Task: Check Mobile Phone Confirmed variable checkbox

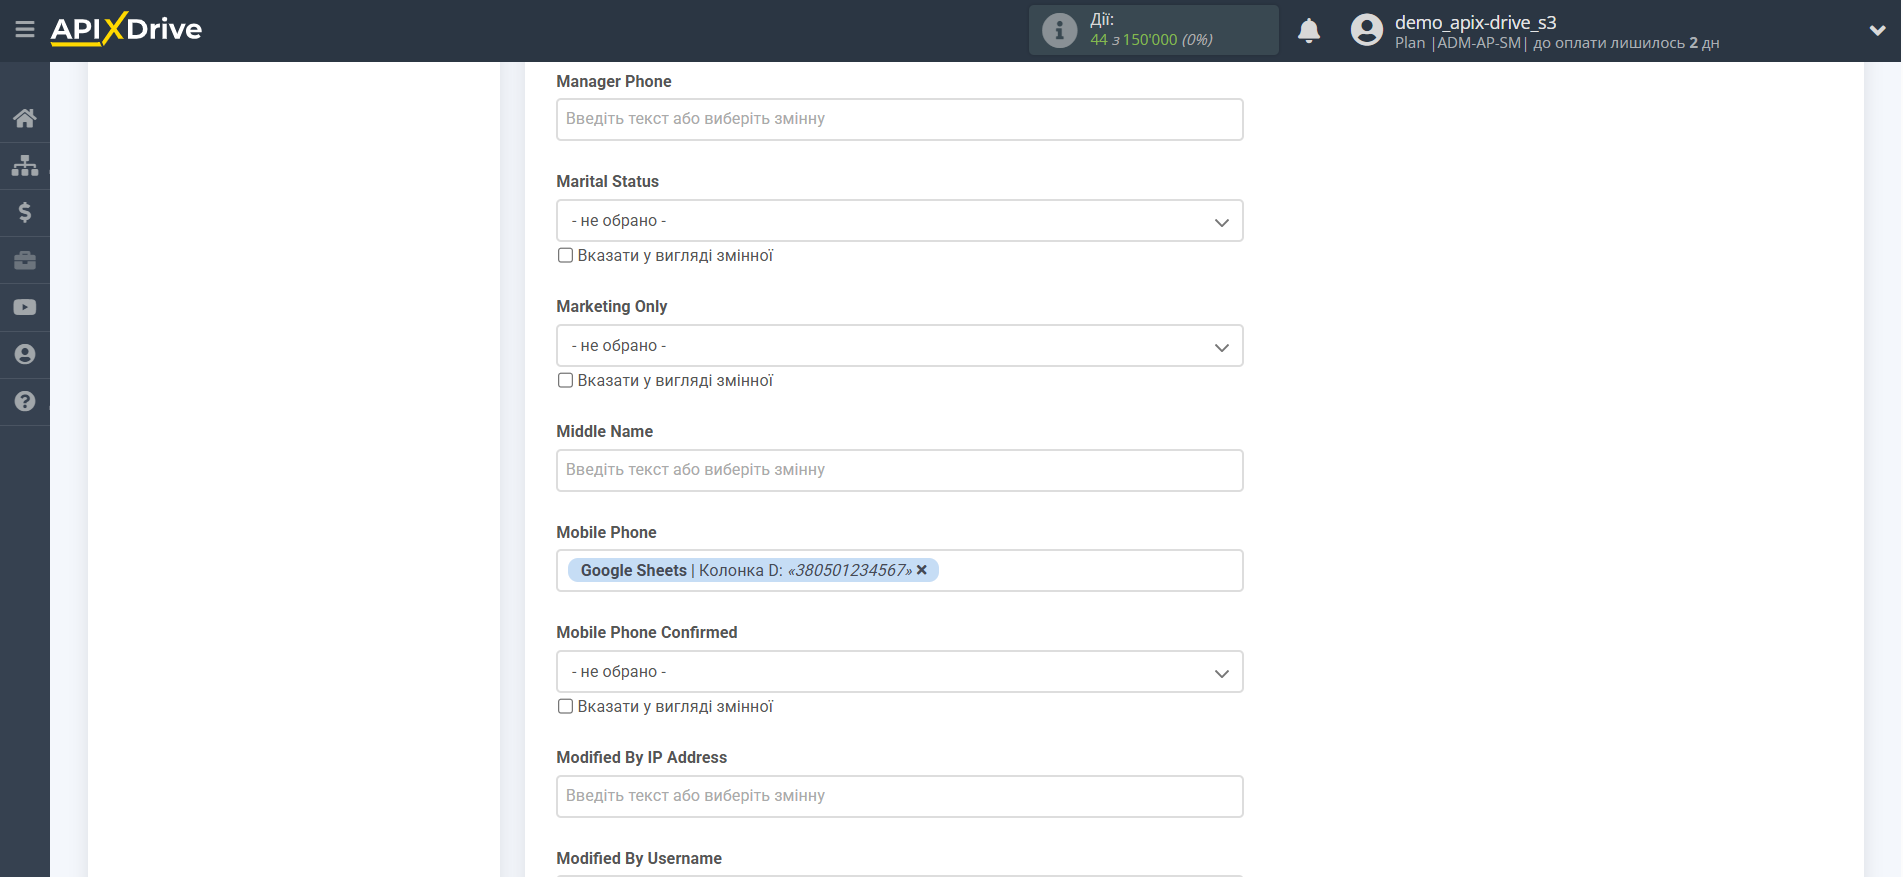Action: 565,706
